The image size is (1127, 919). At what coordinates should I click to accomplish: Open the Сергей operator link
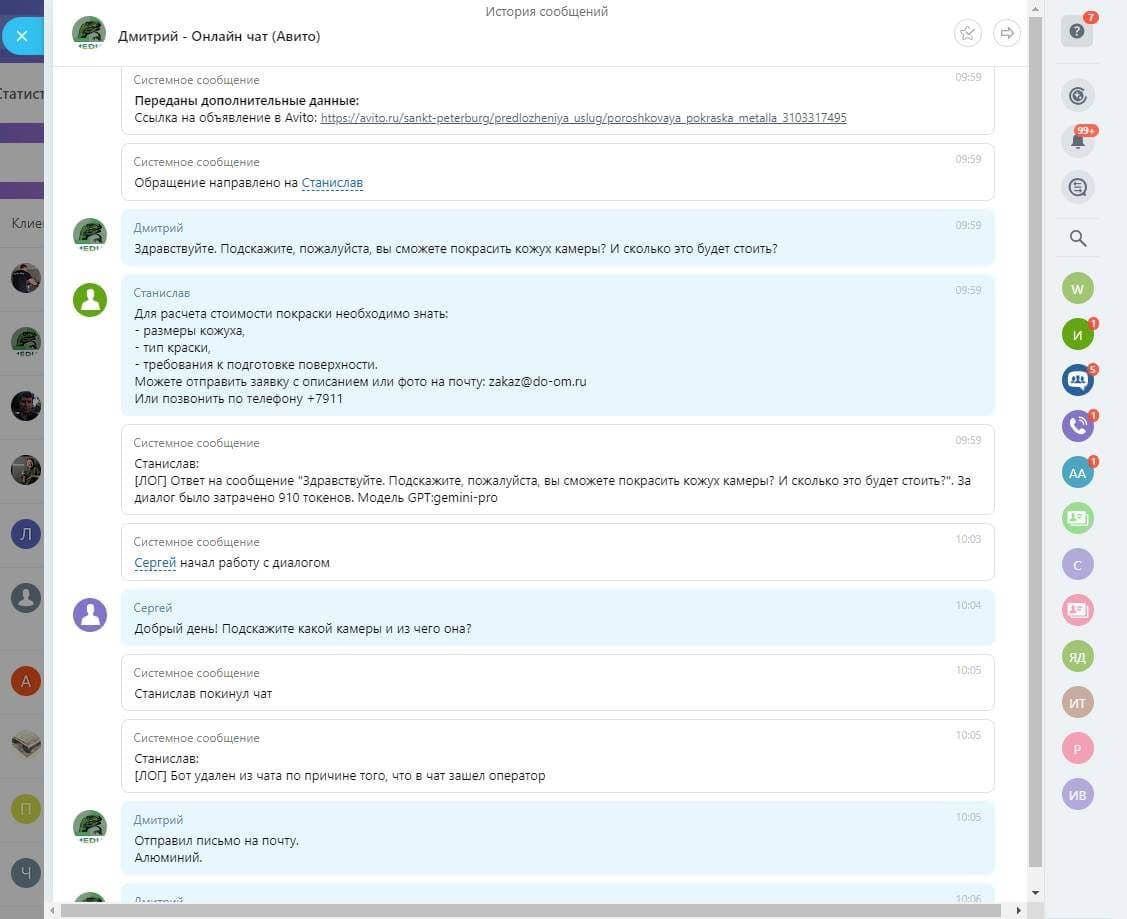point(155,563)
